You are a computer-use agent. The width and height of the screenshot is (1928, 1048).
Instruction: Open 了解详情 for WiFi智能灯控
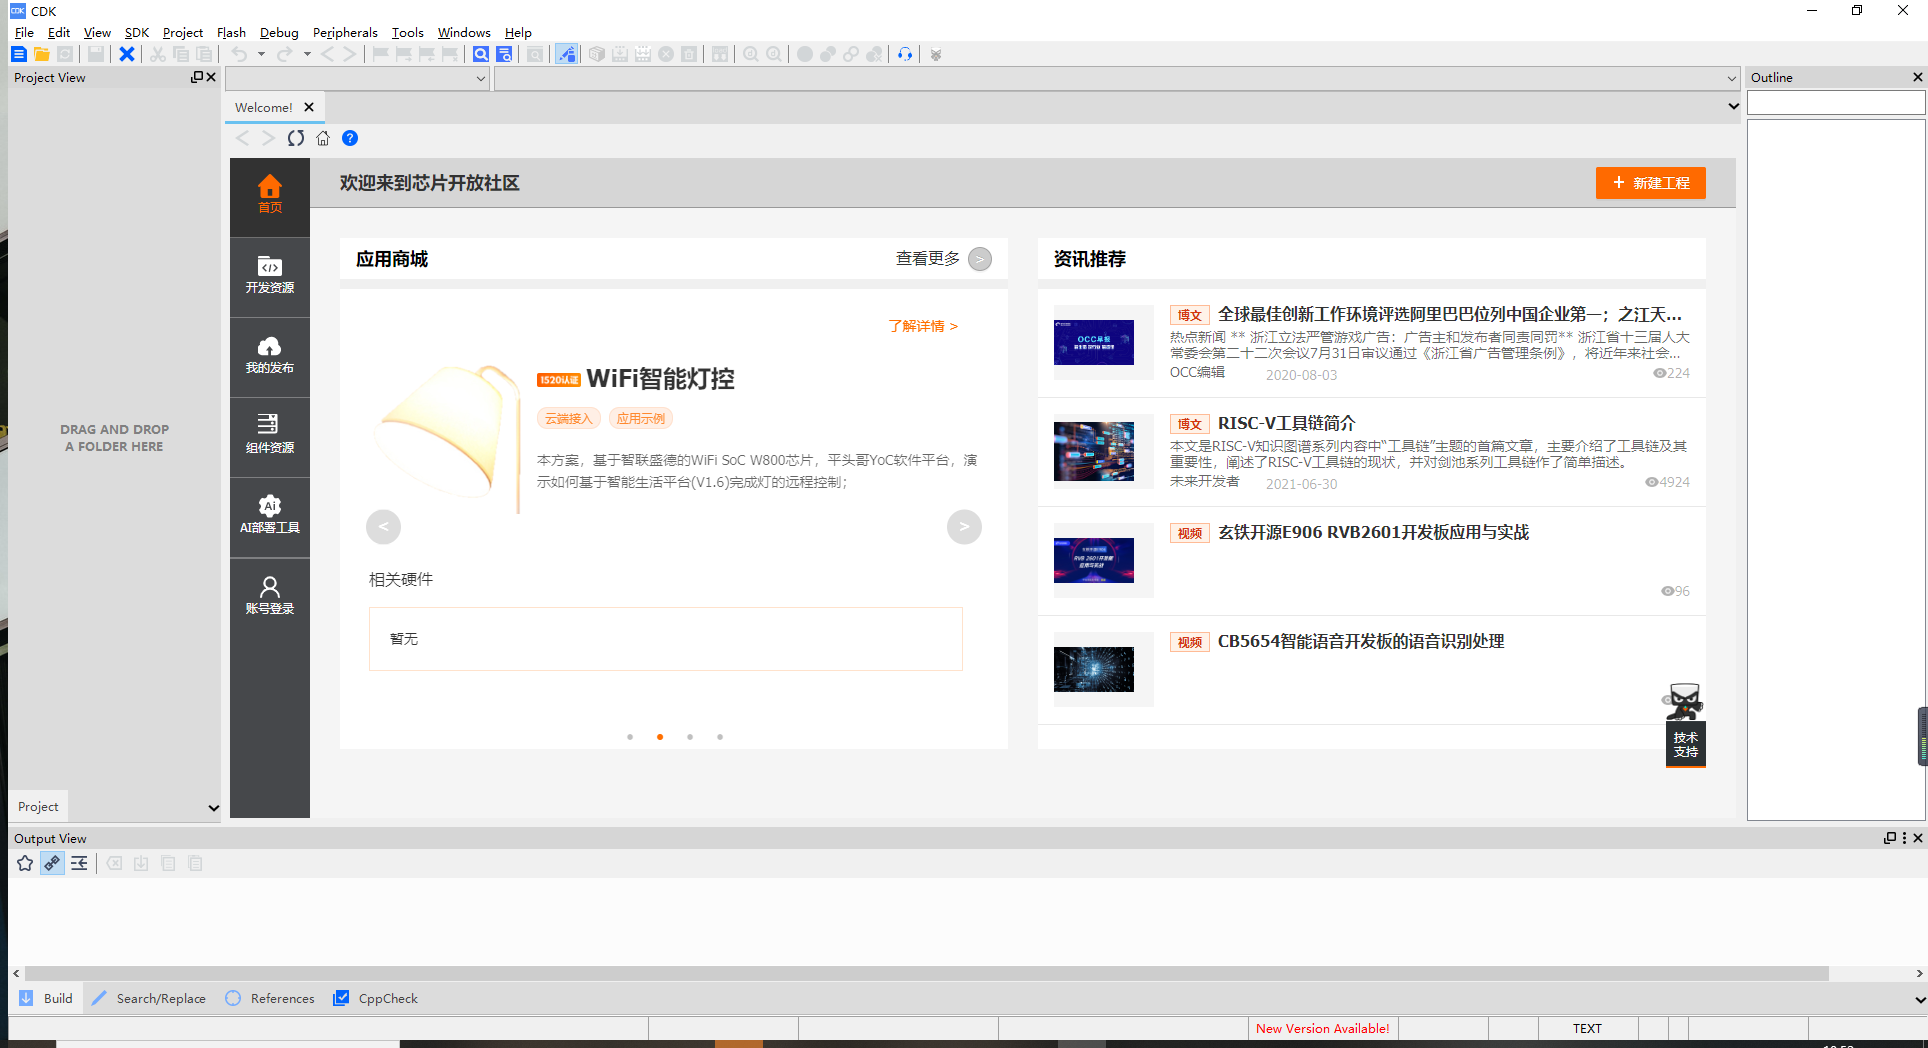click(x=922, y=326)
